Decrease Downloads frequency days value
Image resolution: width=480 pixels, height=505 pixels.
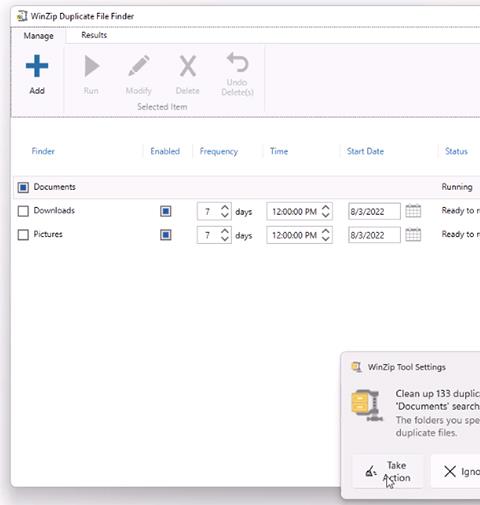point(225,215)
